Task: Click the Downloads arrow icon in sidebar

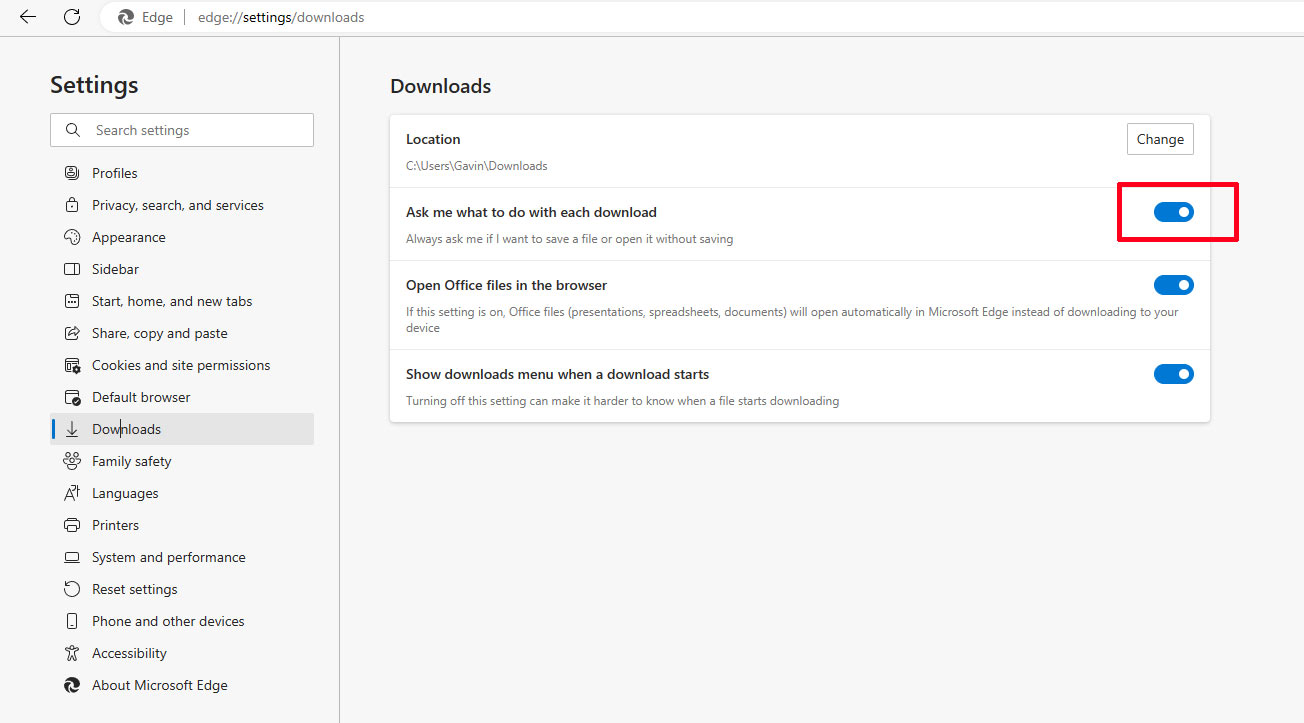Action: pos(72,429)
